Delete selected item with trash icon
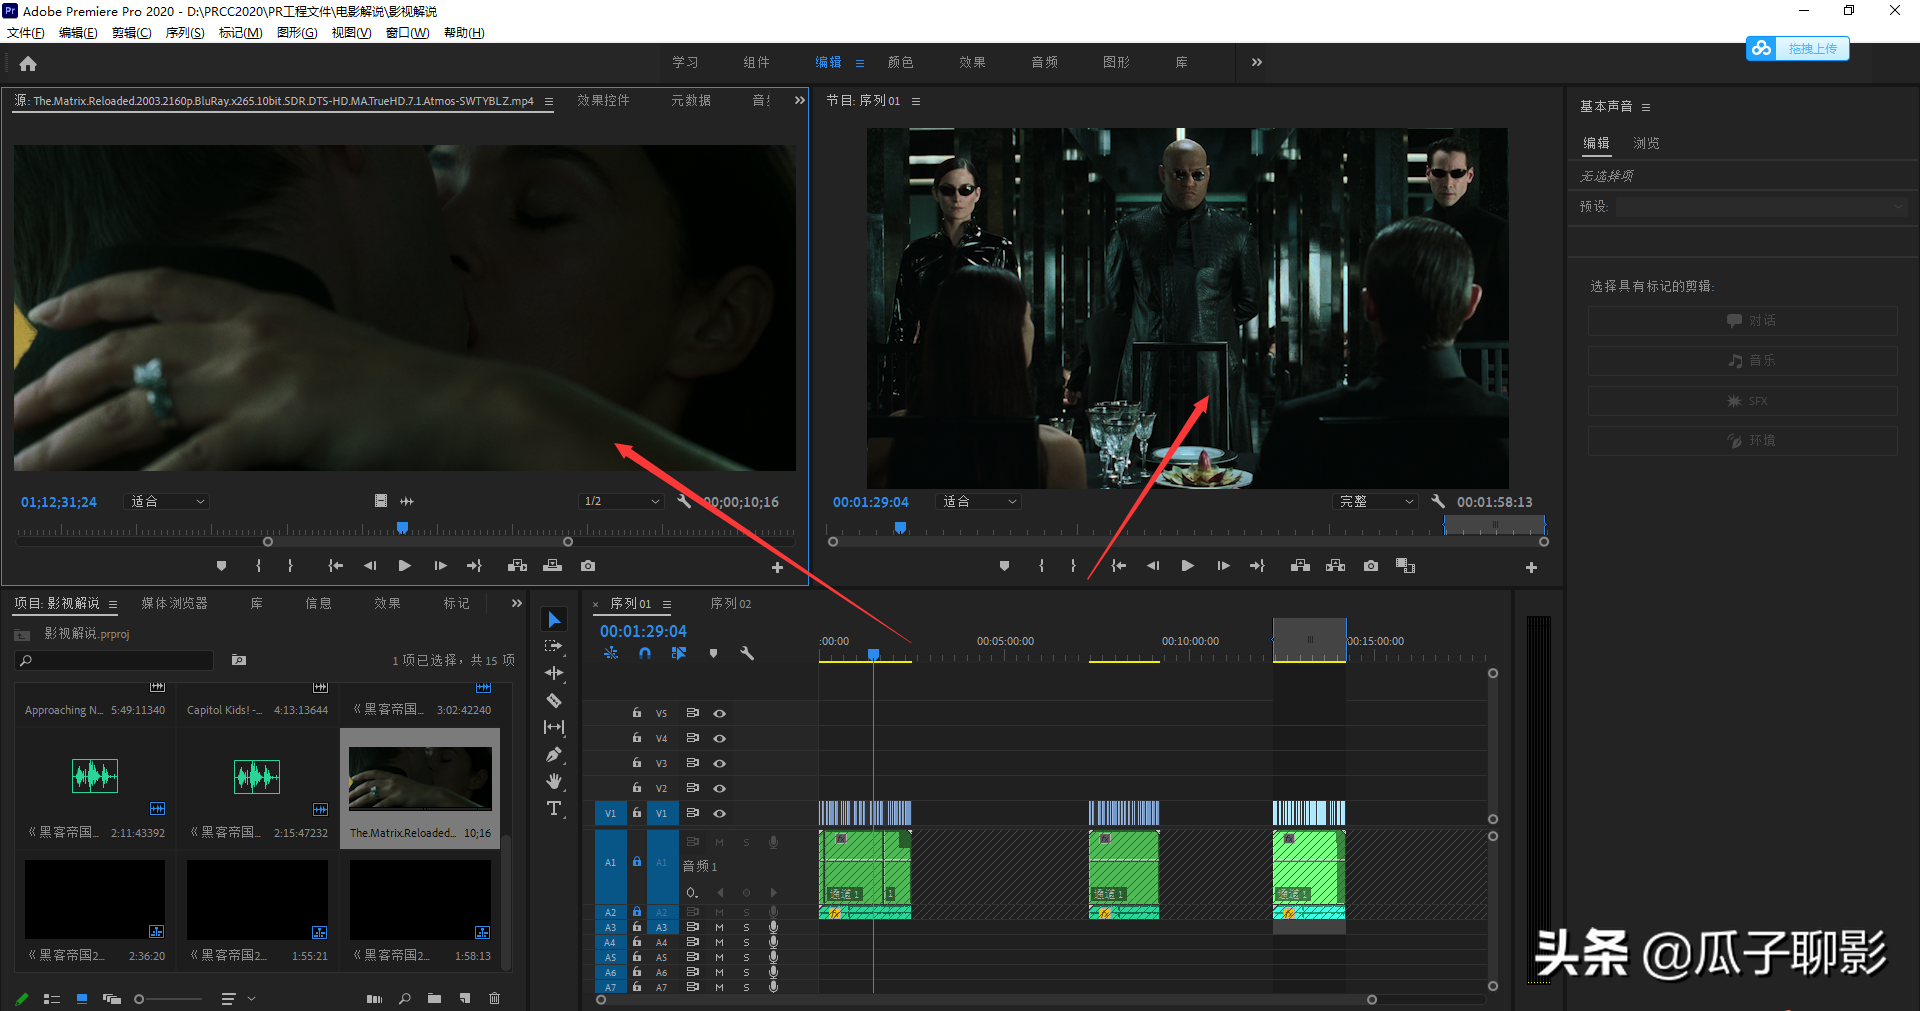Image resolution: width=1920 pixels, height=1011 pixels. coord(494,998)
